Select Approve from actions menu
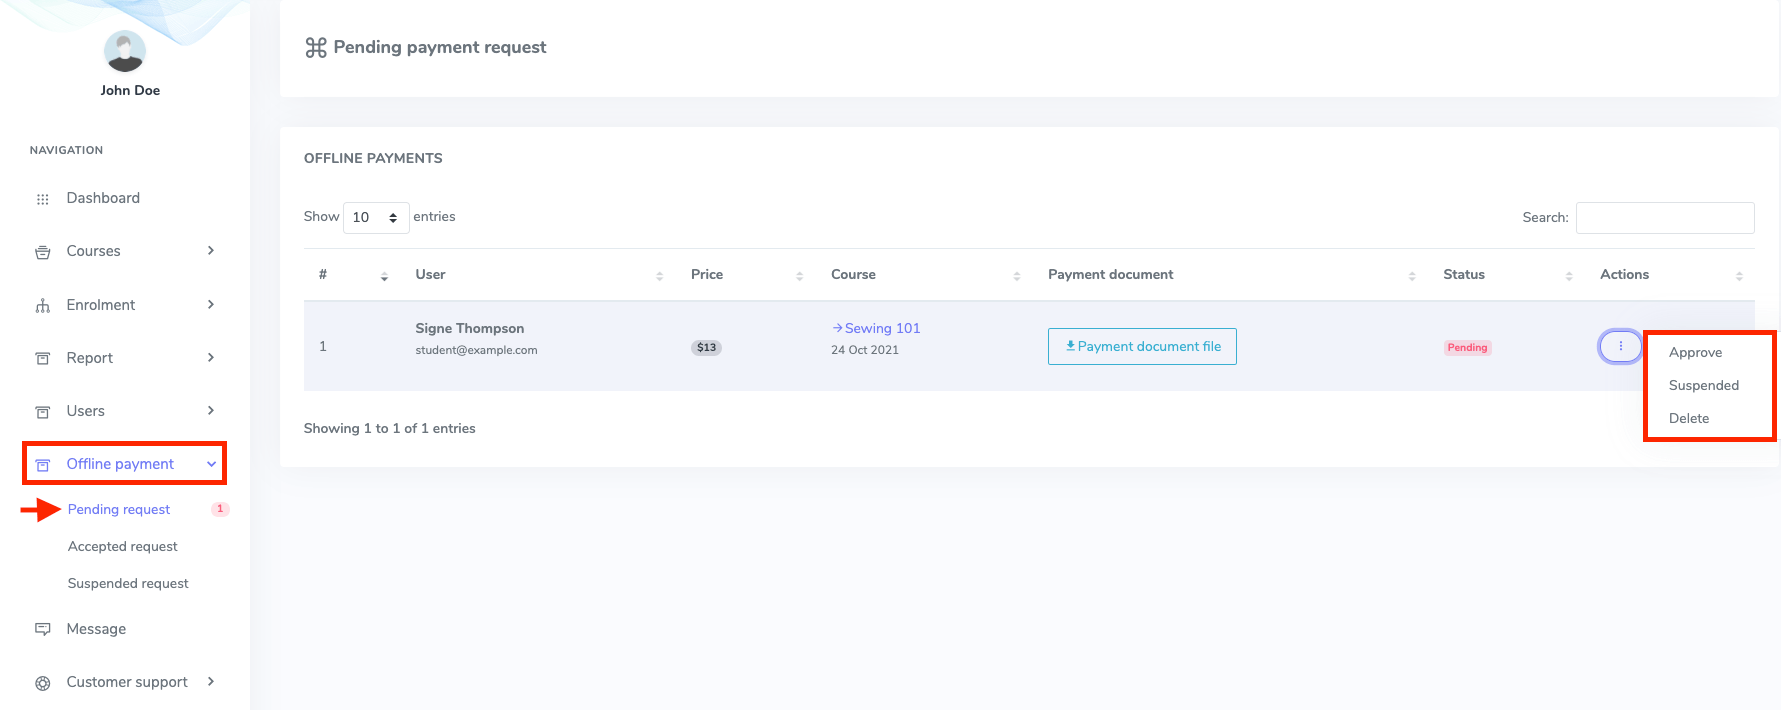The height and width of the screenshot is (710, 1781). [x=1695, y=352]
